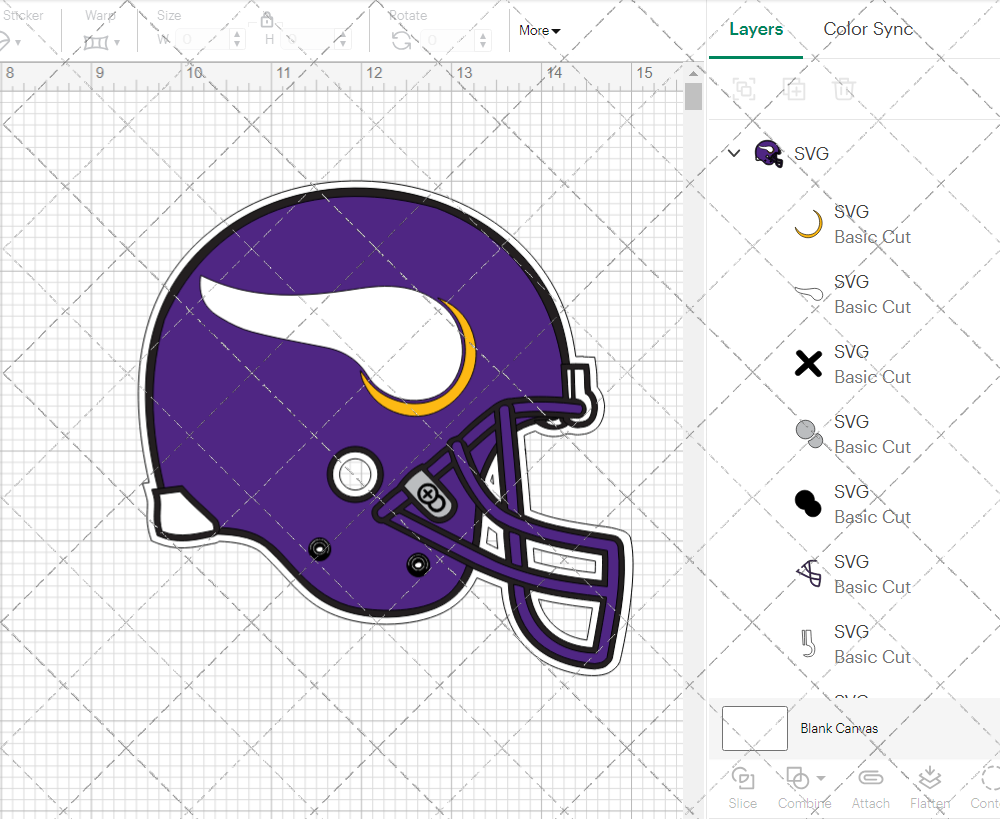Open the More dropdown menu
This screenshot has width=1000, height=819.
(539, 31)
